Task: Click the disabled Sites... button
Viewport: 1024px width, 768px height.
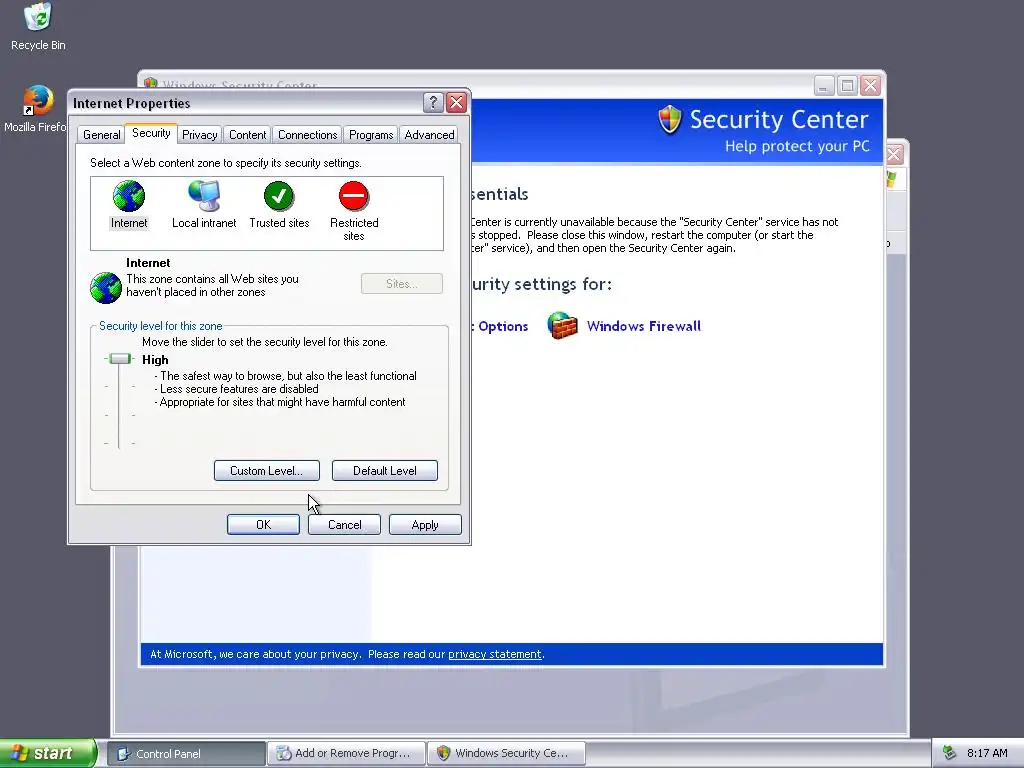Action: click(402, 283)
